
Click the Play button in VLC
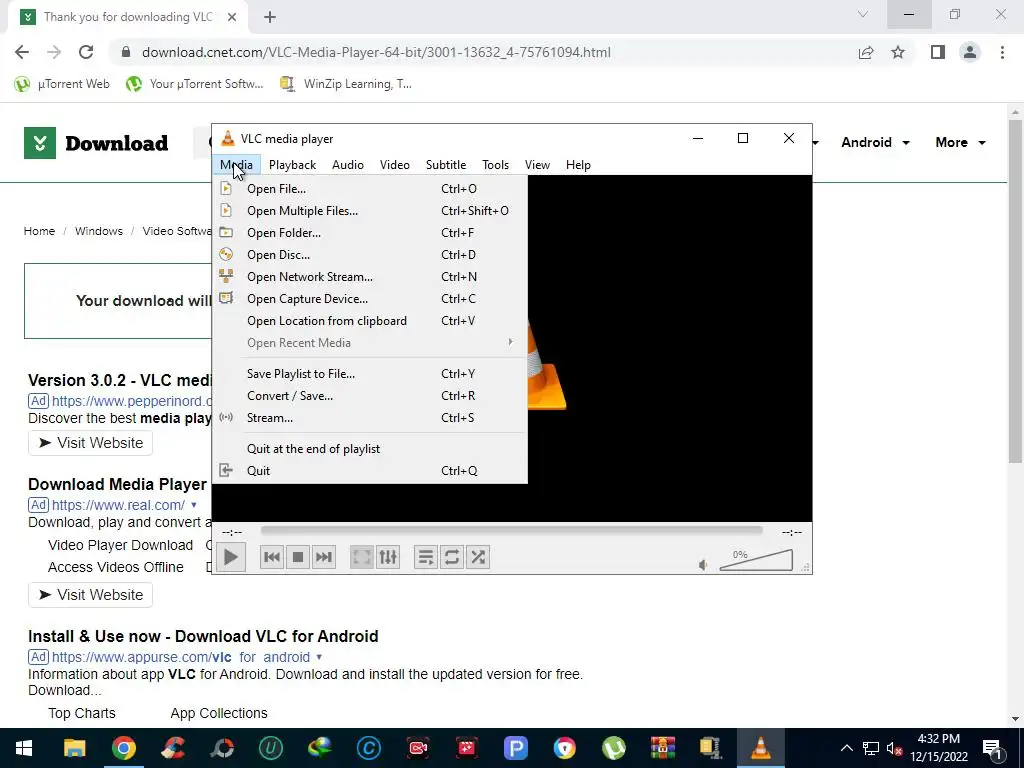click(x=231, y=557)
